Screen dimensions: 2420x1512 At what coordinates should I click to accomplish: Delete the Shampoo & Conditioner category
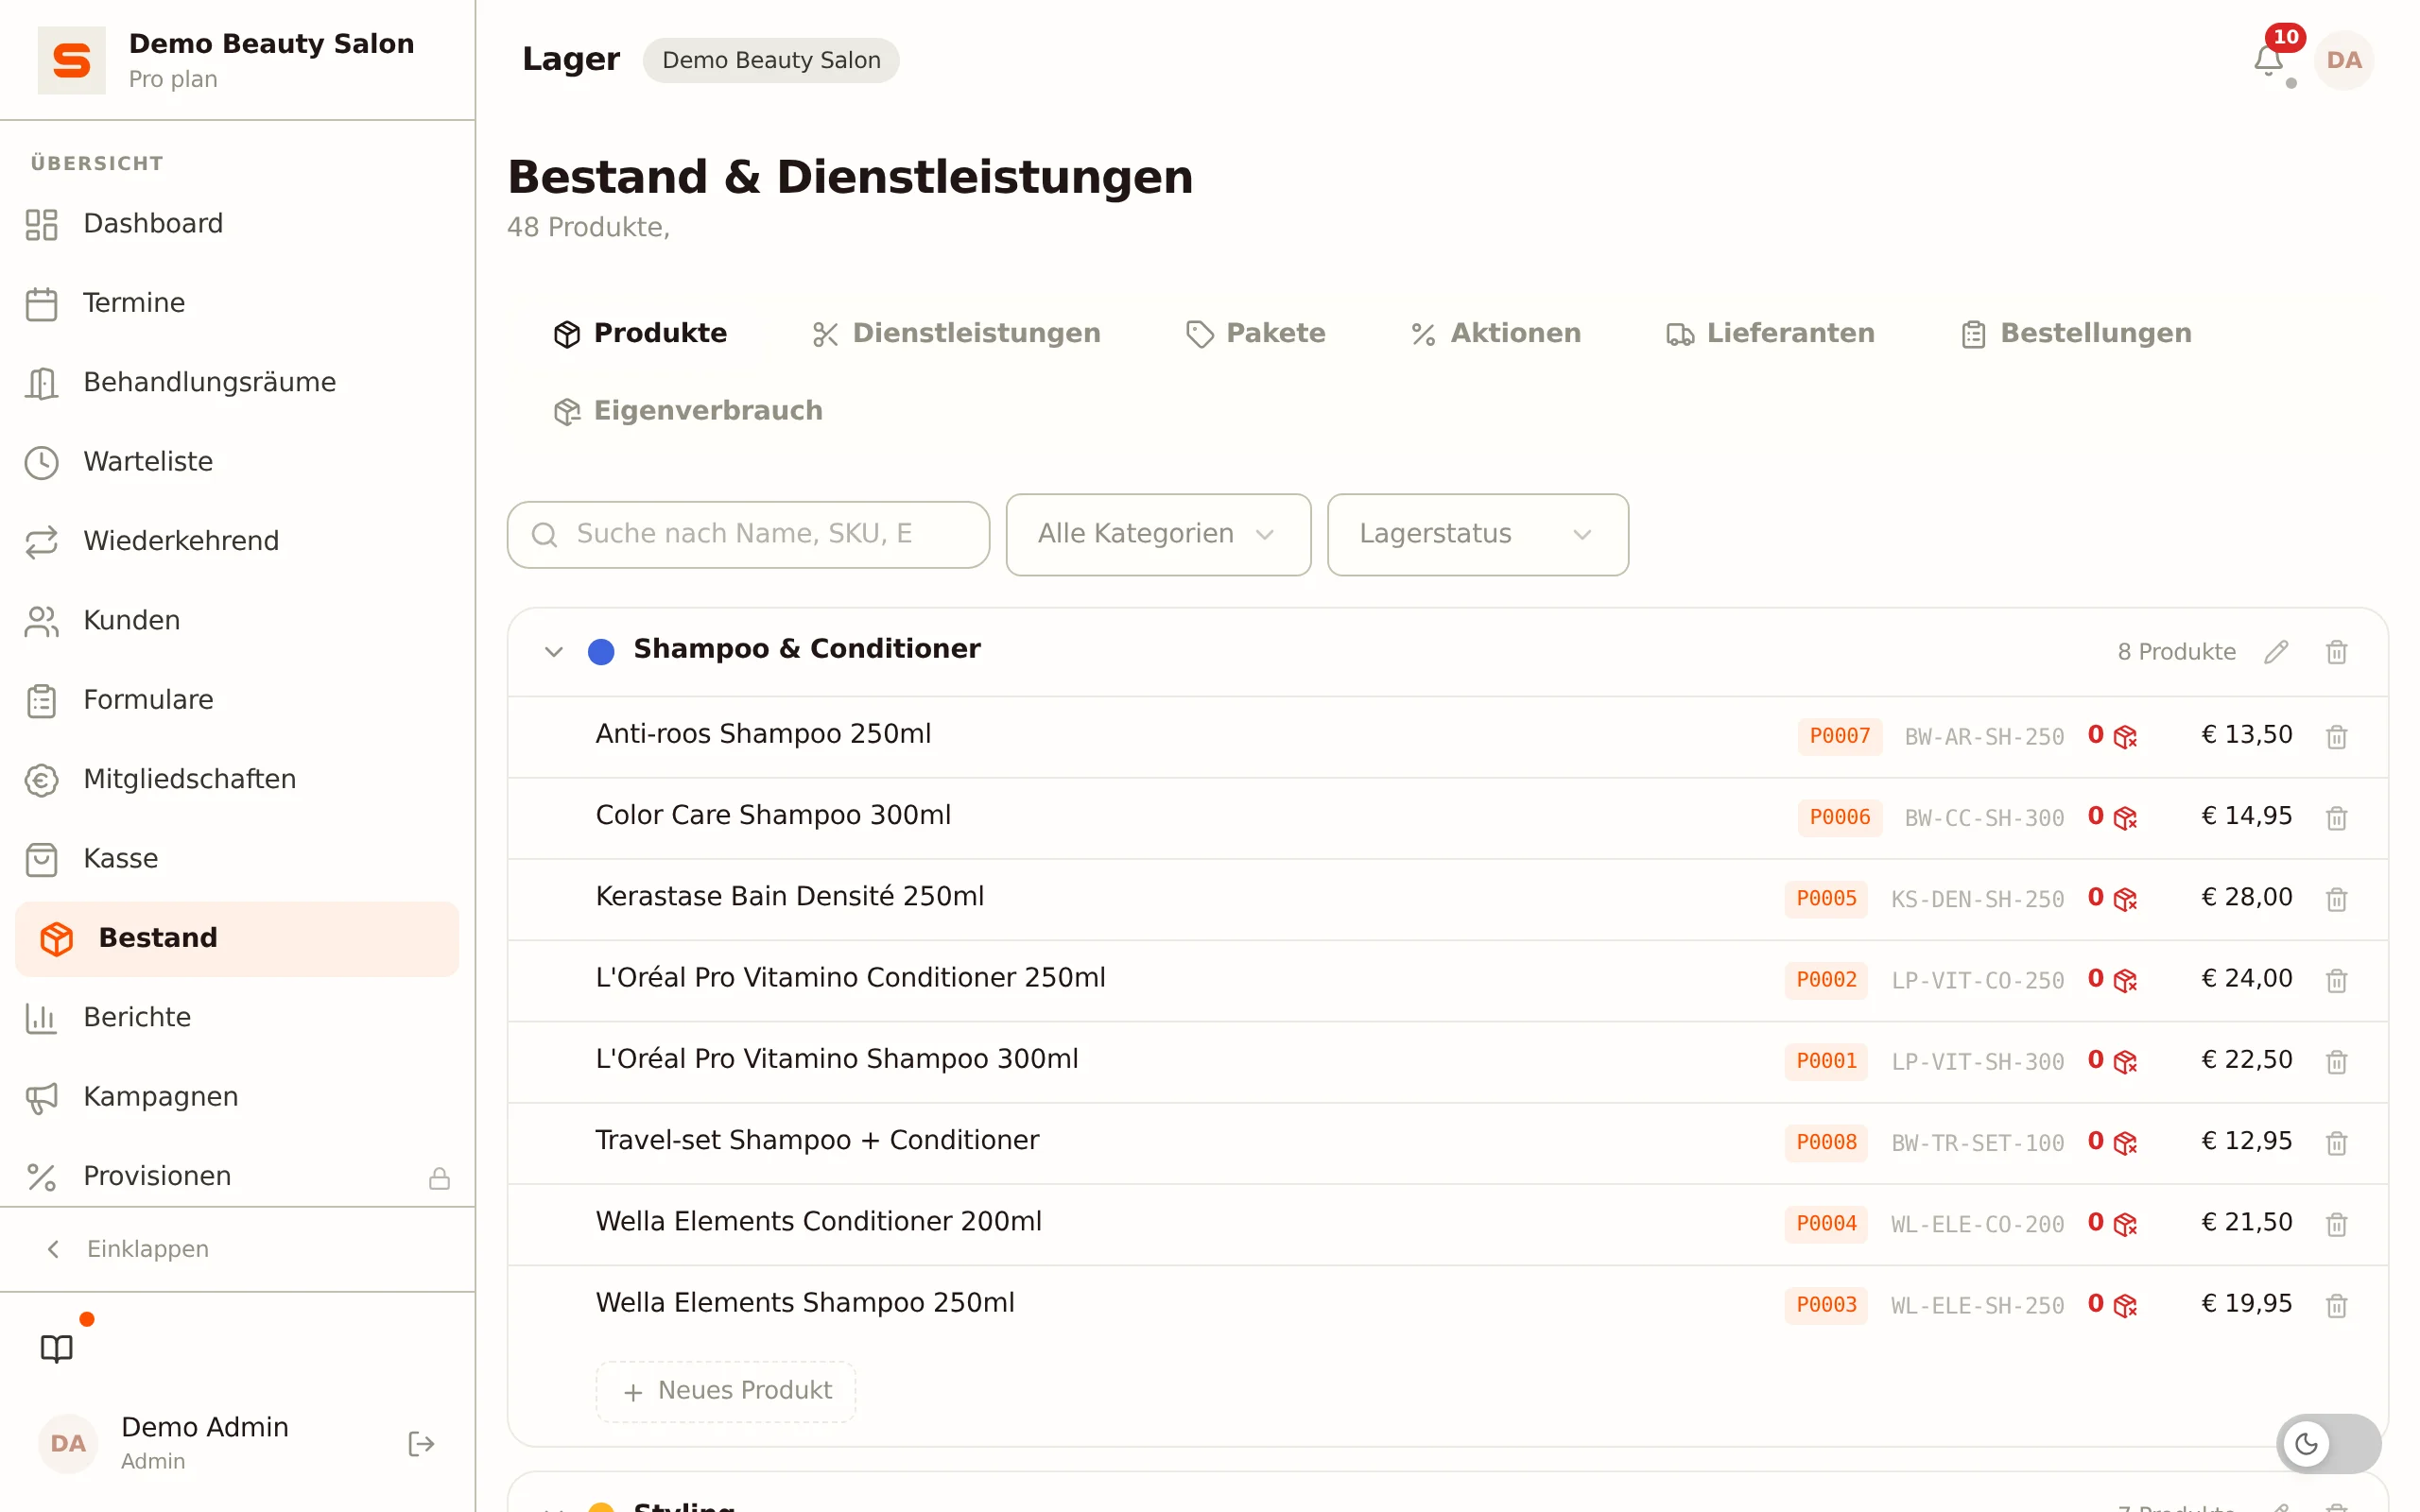tap(2336, 652)
